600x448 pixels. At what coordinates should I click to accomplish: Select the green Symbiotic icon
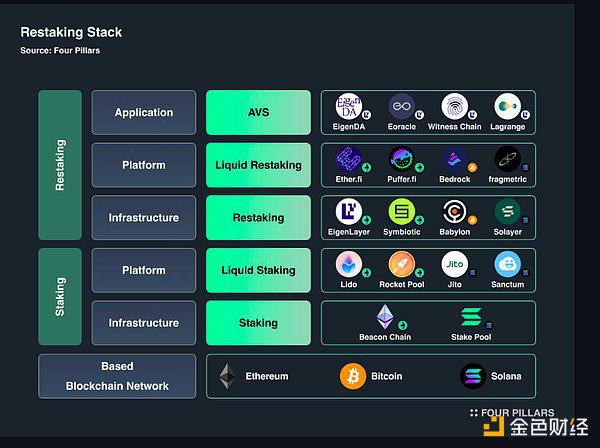(x=401, y=212)
